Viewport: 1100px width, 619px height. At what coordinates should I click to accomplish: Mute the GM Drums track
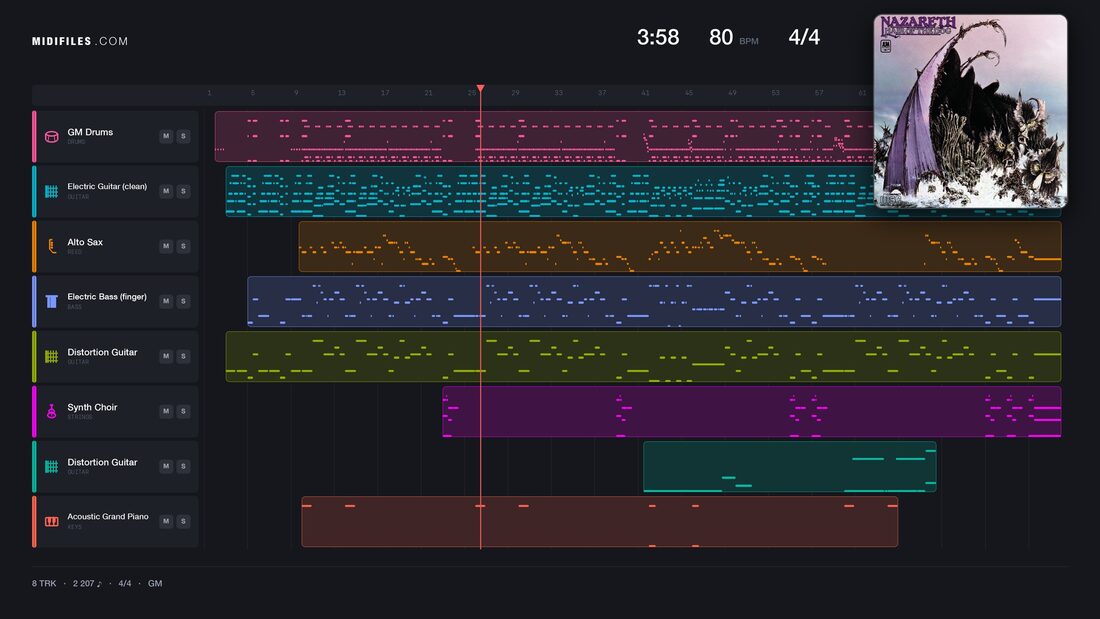point(166,136)
